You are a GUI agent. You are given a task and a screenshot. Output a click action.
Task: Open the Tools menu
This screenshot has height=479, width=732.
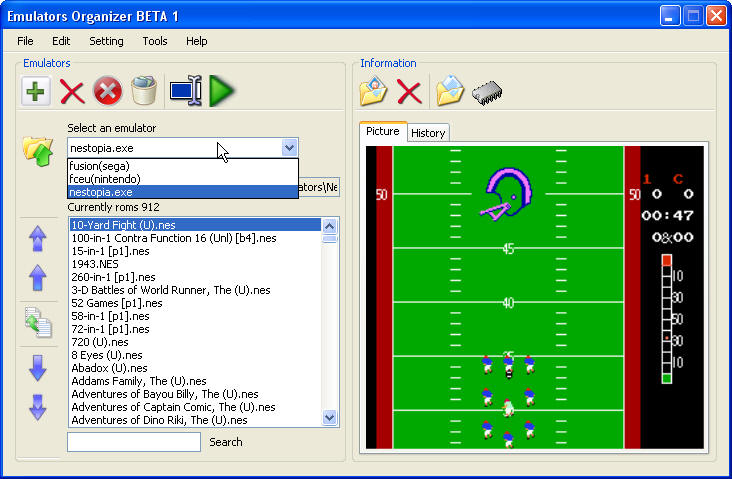(x=155, y=41)
